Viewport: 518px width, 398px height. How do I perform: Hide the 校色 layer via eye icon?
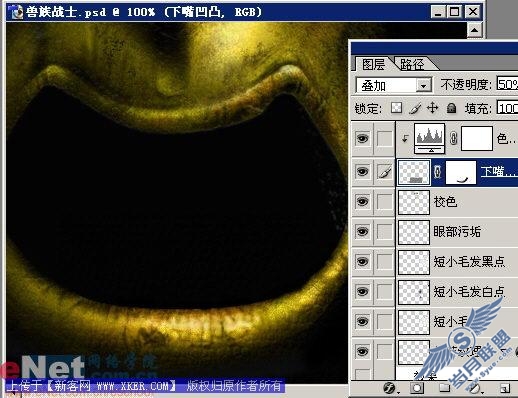pyautogui.click(x=362, y=202)
